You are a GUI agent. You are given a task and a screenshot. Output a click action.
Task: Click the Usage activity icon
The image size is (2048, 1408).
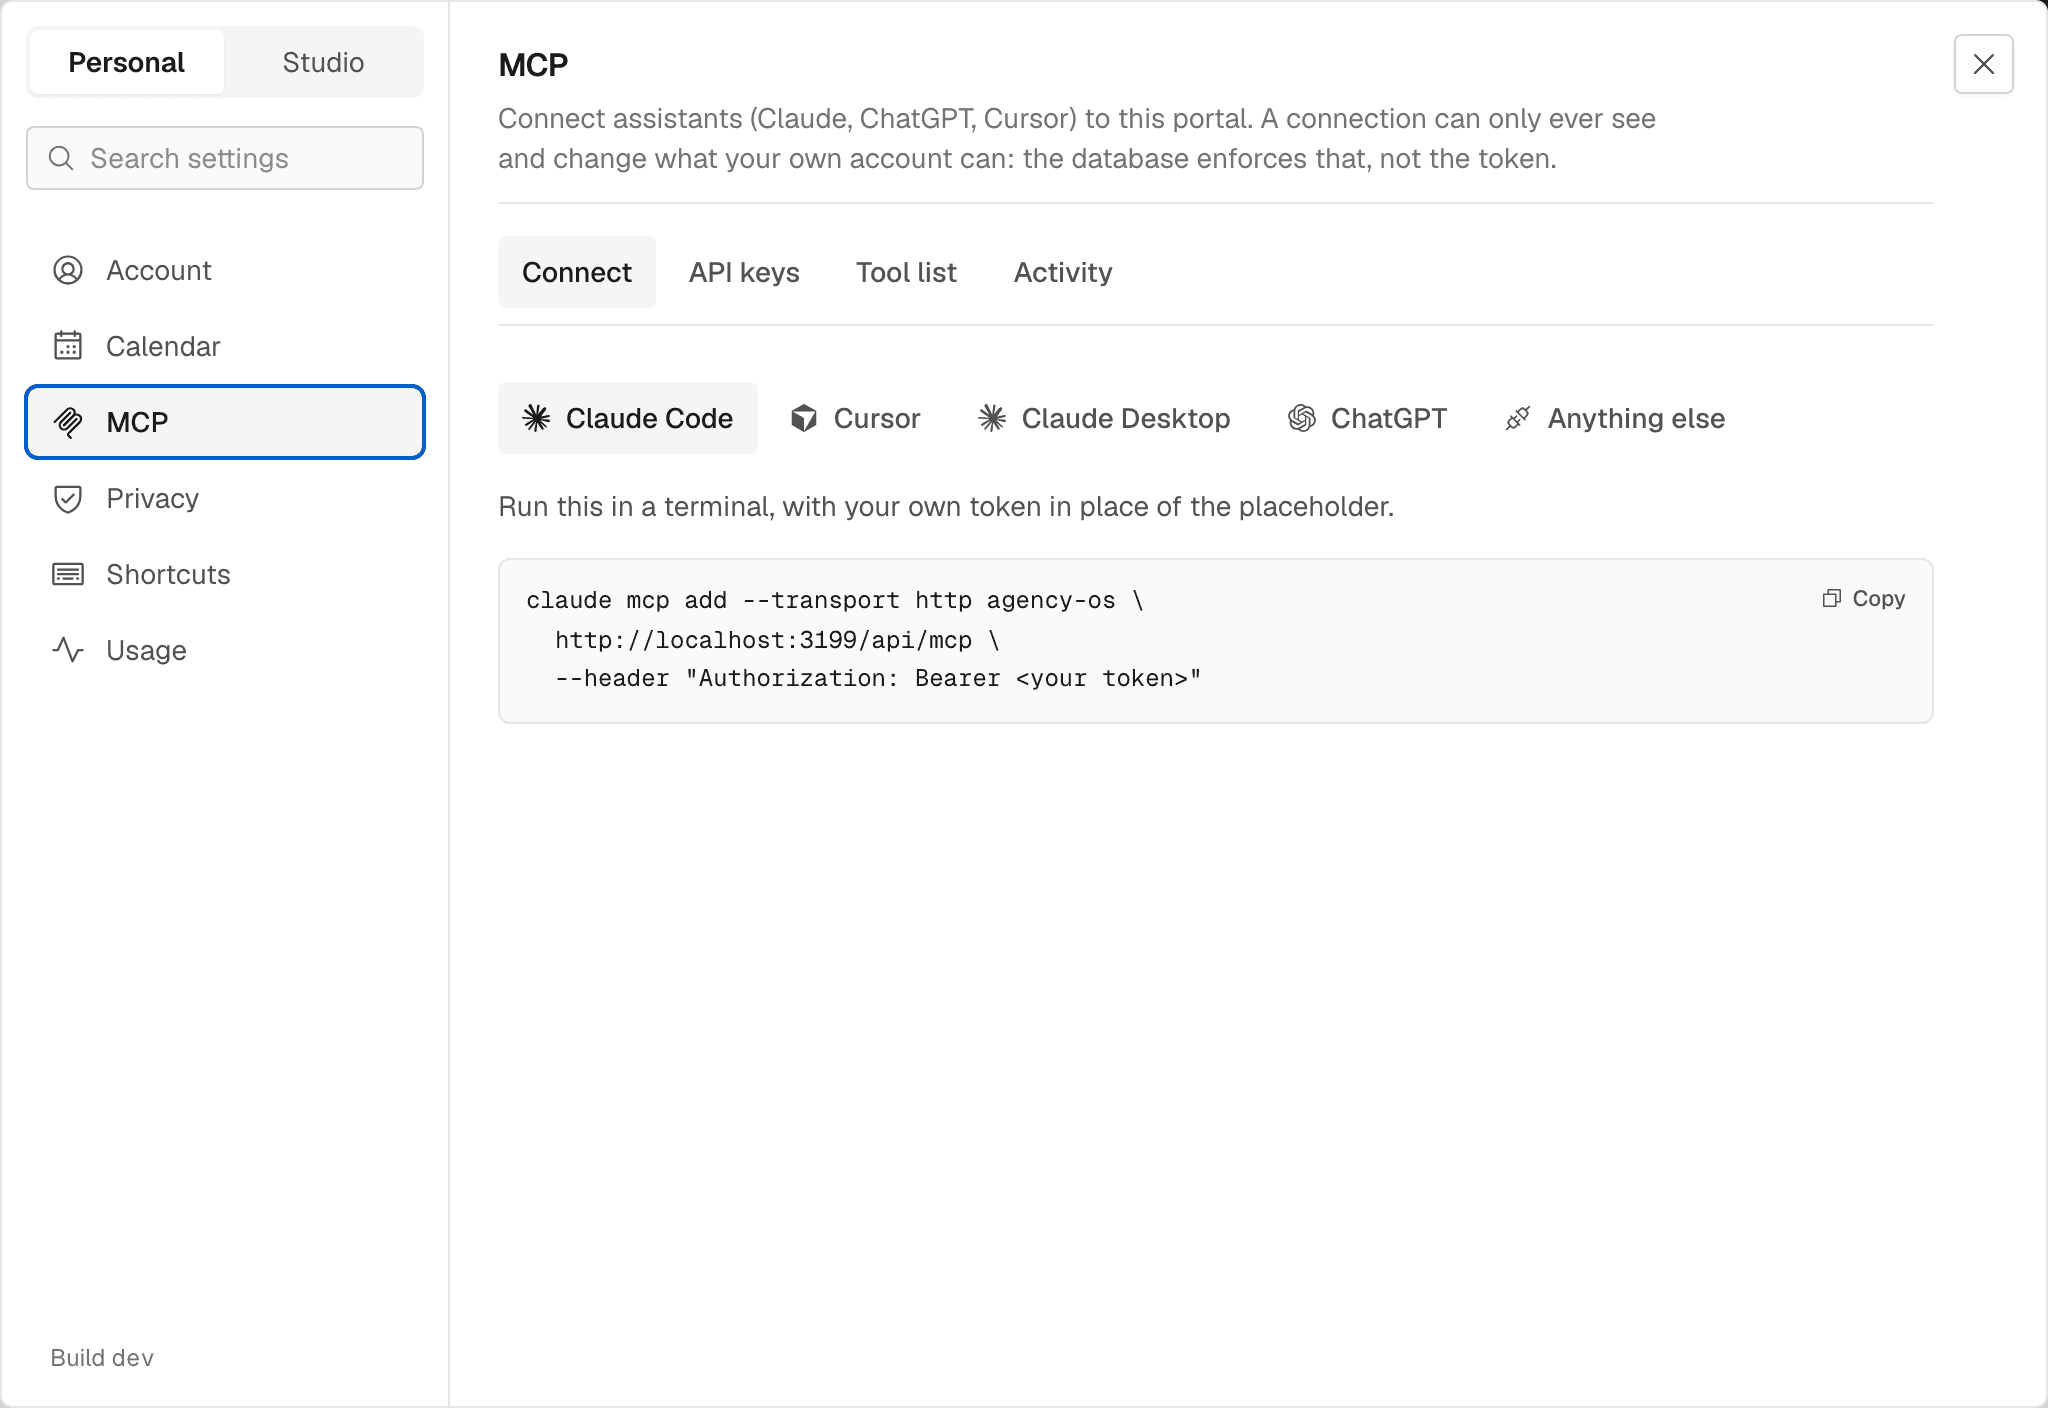coord(68,650)
